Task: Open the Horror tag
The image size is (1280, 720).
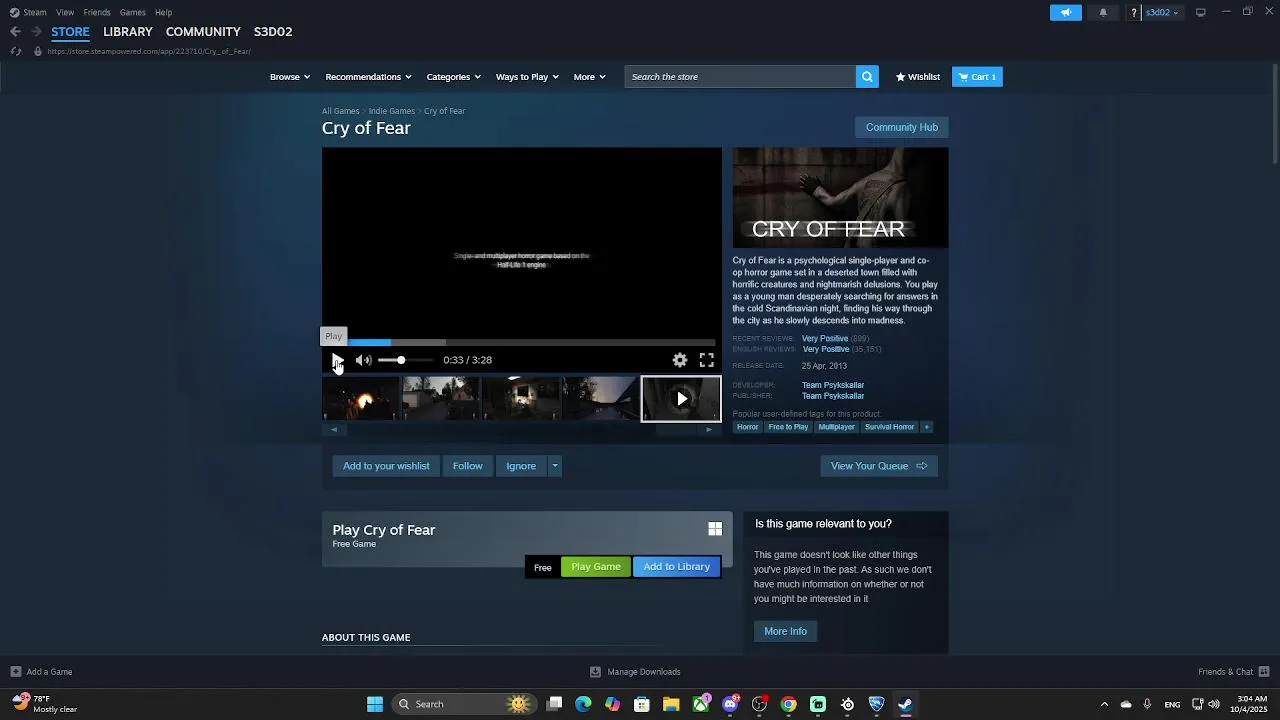Action: 748,427
